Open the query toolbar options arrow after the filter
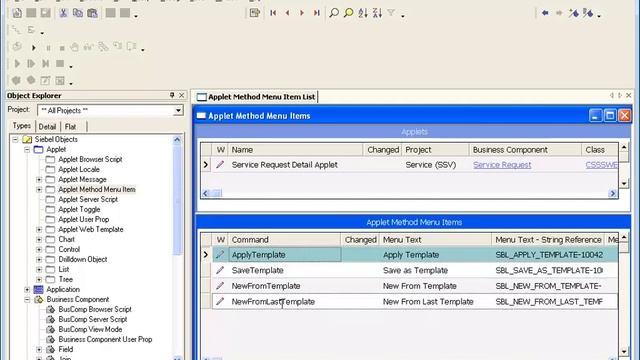Screen dimensions: 640x360 pos(402,16)
